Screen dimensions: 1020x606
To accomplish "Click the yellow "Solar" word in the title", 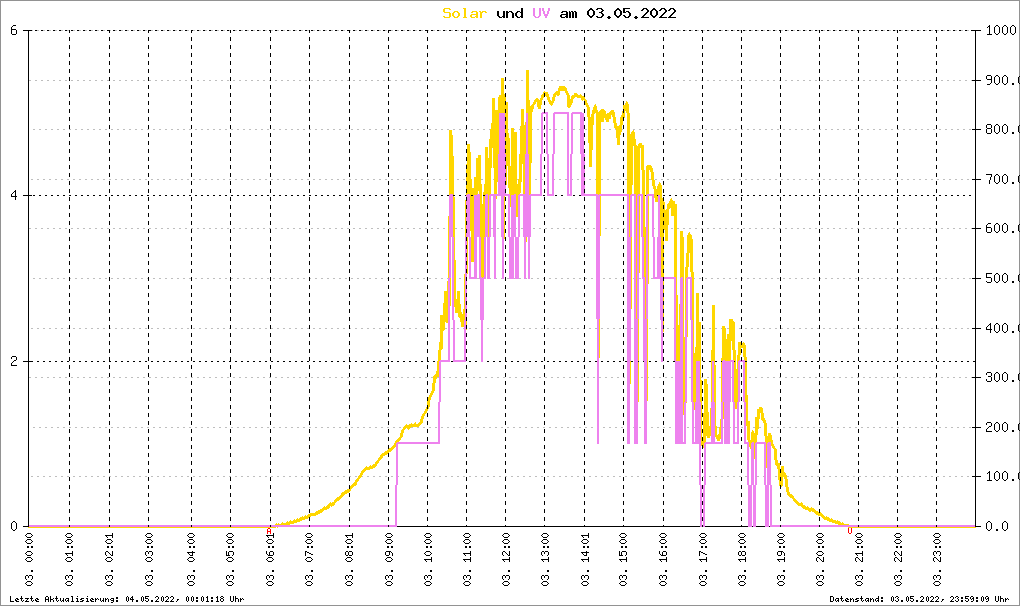I will (464, 14).
